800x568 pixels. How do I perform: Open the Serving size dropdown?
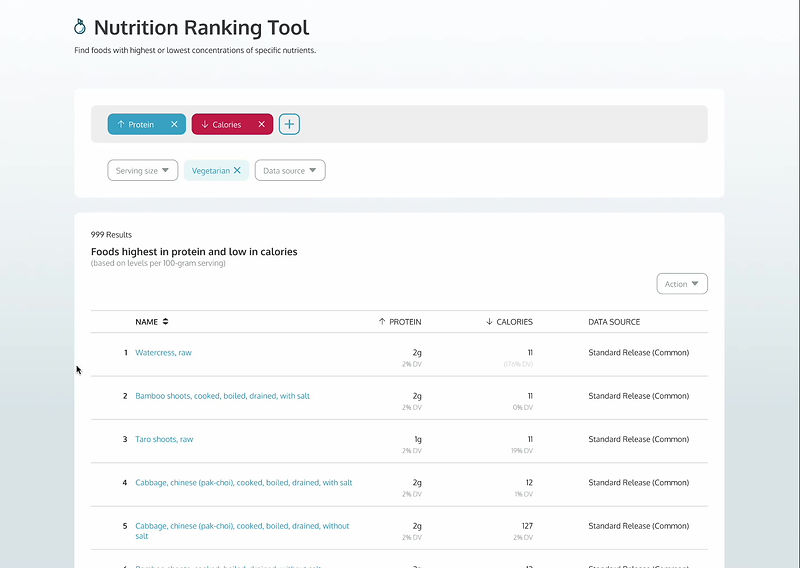(x=143, y=170)
